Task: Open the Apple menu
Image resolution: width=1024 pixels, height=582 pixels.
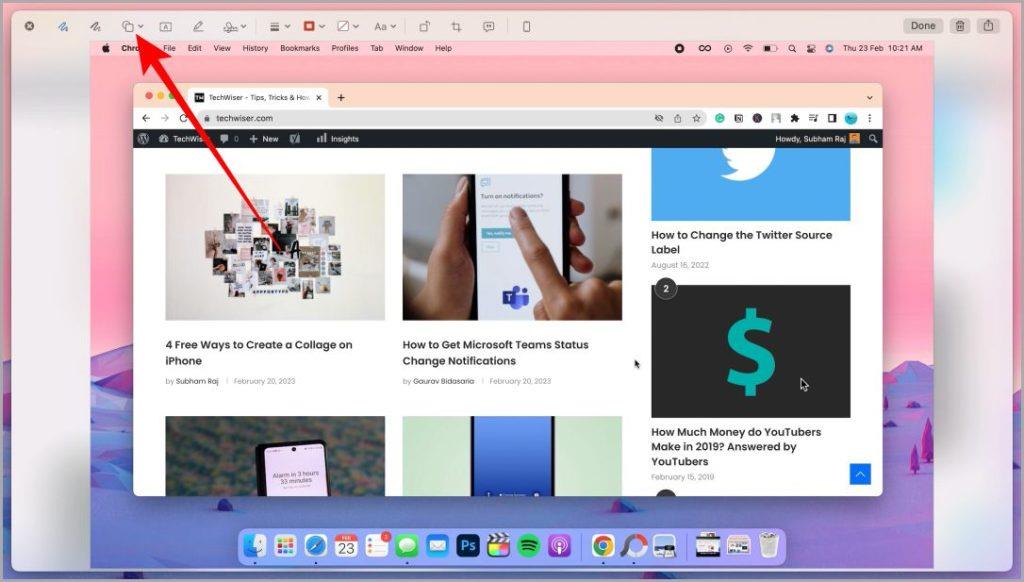Action: point(106,48)
